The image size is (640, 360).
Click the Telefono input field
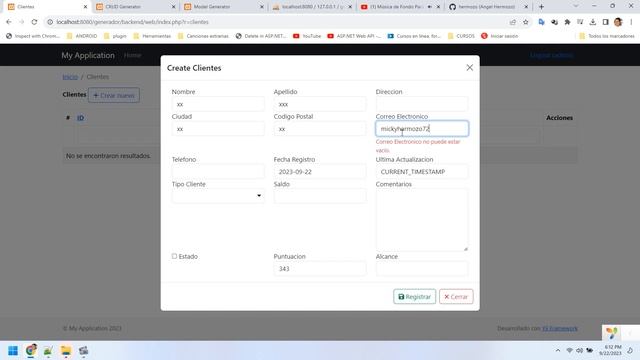tap(218, 172)
